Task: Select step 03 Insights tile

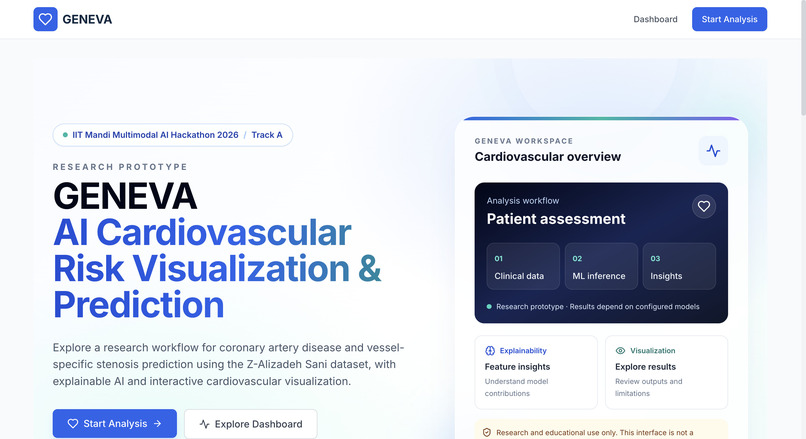Action: [x=679, y=266]
